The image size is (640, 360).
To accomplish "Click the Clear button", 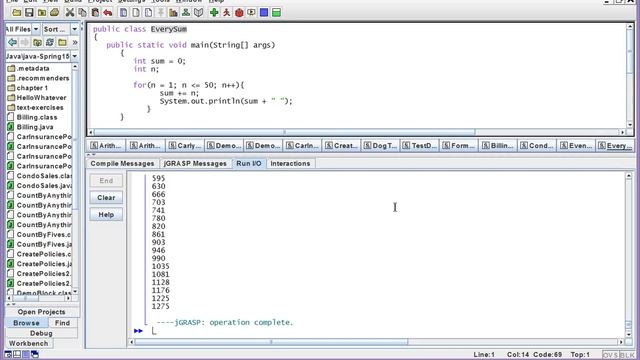I will [106, 198].
